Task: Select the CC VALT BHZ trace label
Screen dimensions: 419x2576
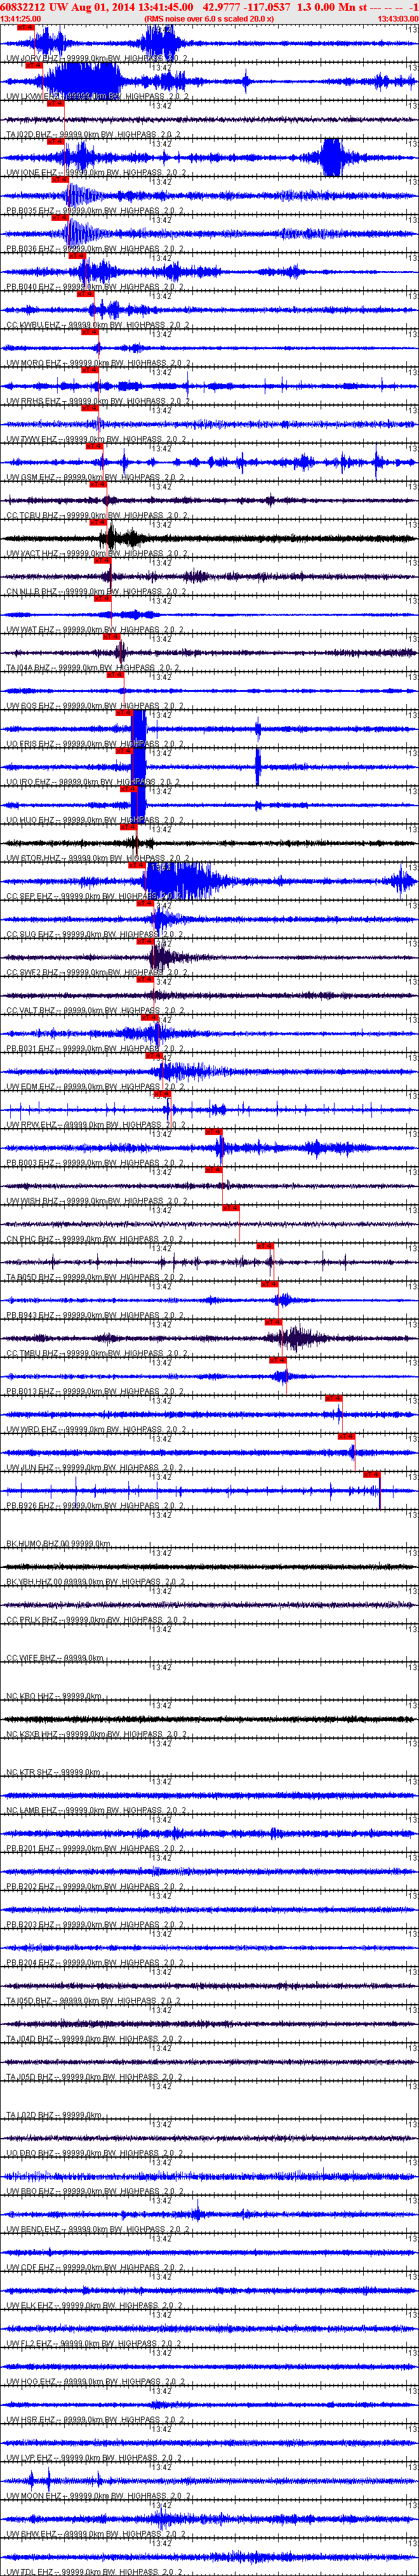Action: (97, 1011)
